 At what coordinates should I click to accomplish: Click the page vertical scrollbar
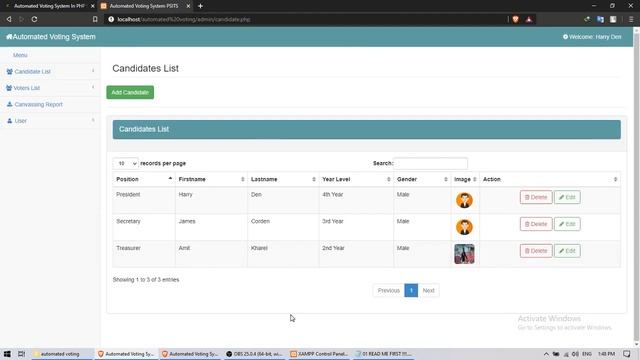point(636,188)
